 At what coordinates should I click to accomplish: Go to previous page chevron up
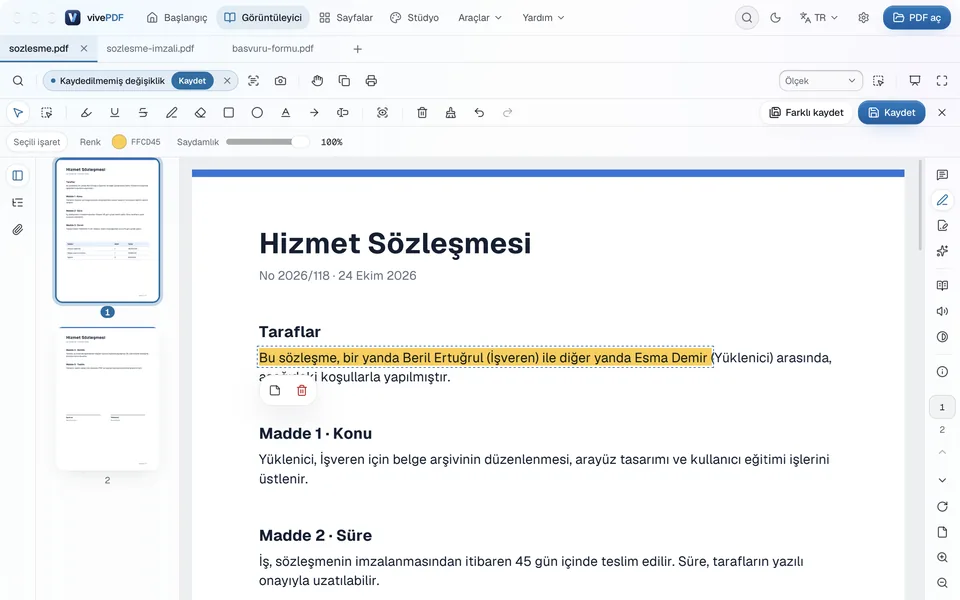click(942, 452)
